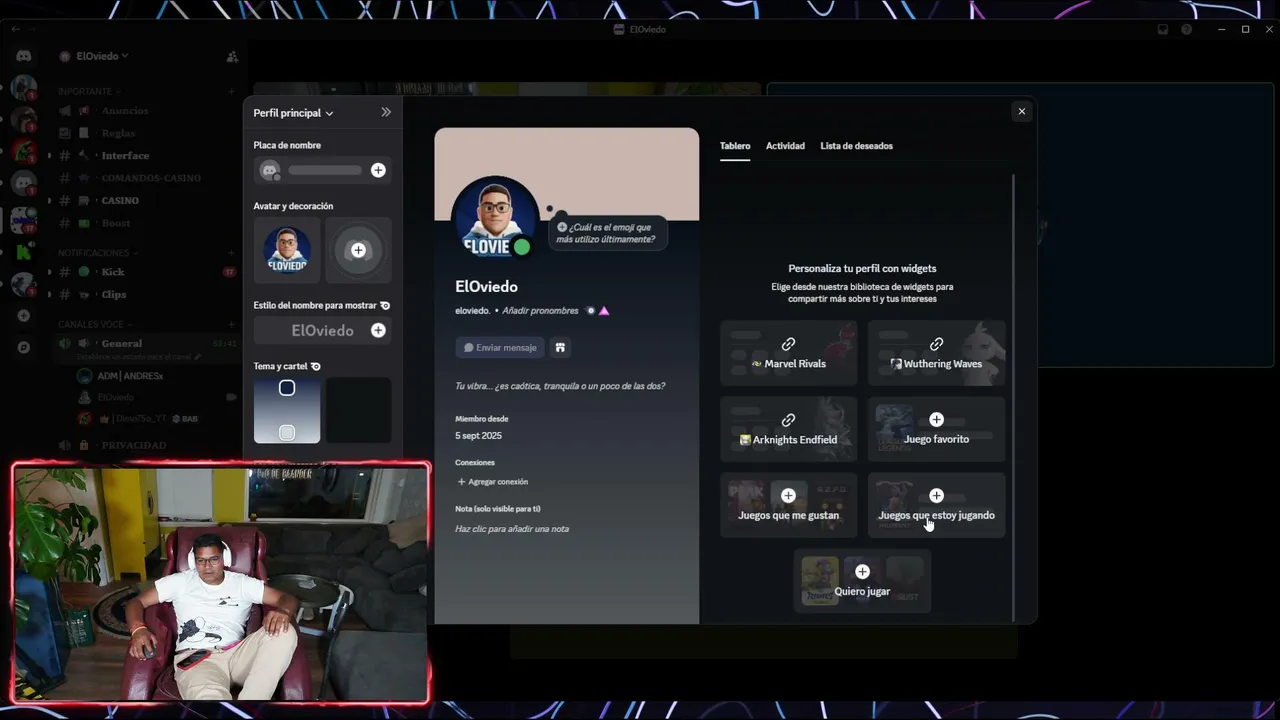Expand threads arrow beside Clips channel
Screen dimensions: 1280x720
coord(50,295)
